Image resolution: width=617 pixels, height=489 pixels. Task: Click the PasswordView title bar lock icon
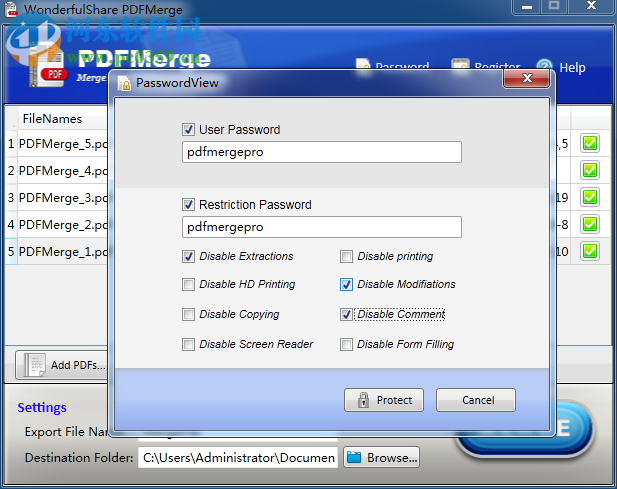124,83
